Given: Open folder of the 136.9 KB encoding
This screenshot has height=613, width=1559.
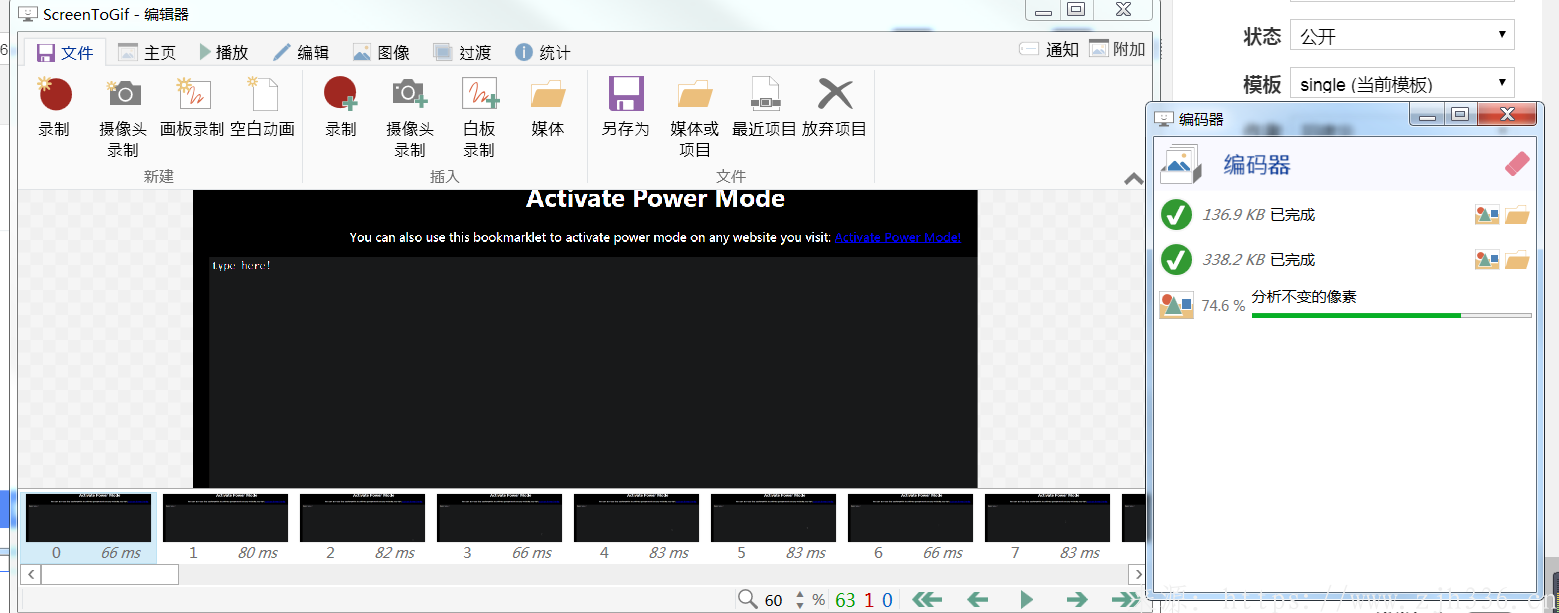Looking at the screenshot, I should pyautogui.click(x=1517, y=214).
